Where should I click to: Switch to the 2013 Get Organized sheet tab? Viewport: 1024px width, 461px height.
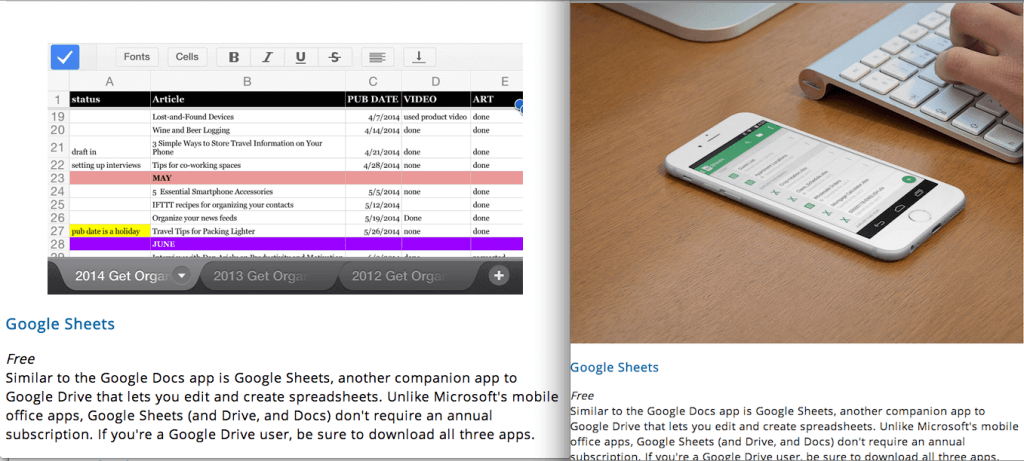[x=268, y=276]
